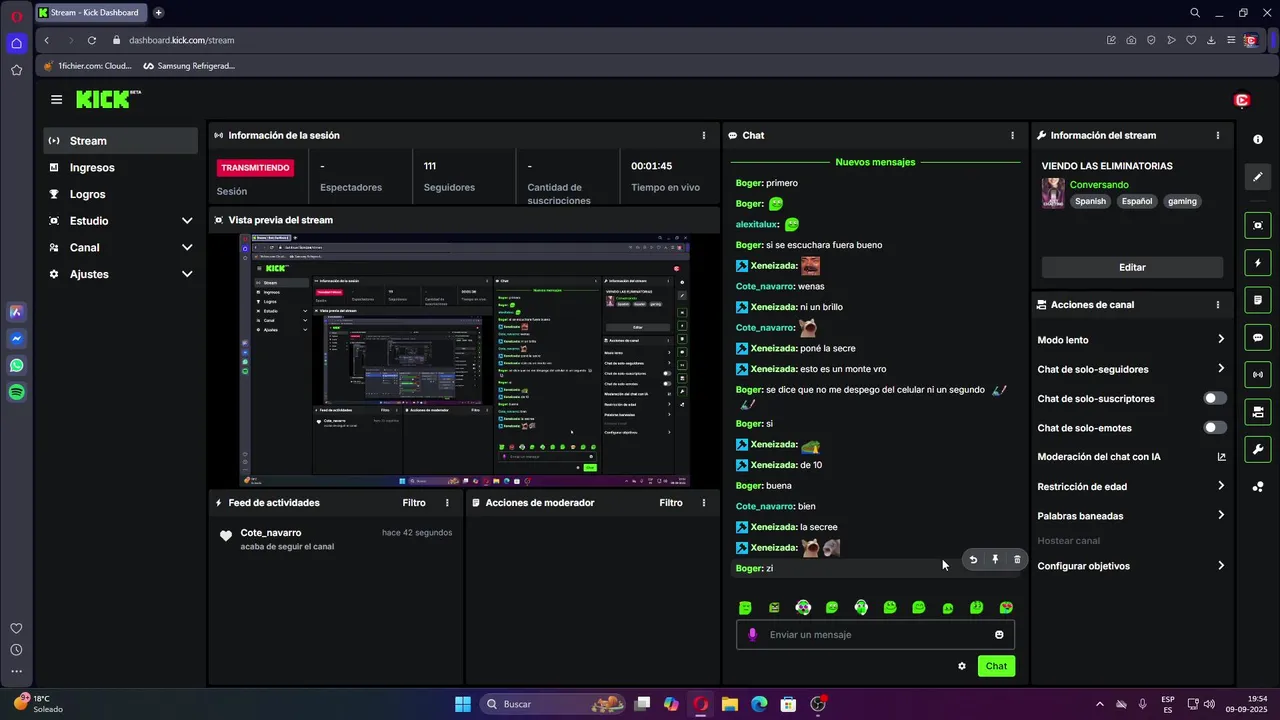Open Información del stream three-dot menu
Viewport: 1280px width, 720px height.
1218,135
